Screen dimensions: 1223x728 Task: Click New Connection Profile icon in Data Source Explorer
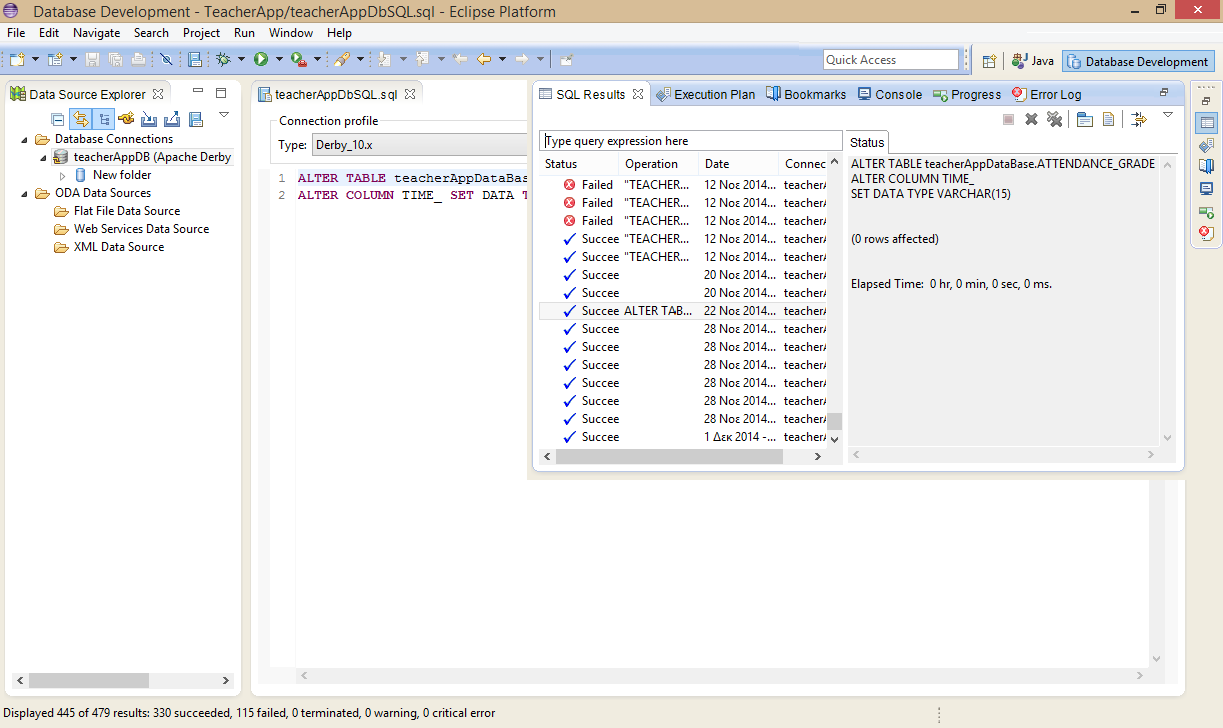click(126, 119)
